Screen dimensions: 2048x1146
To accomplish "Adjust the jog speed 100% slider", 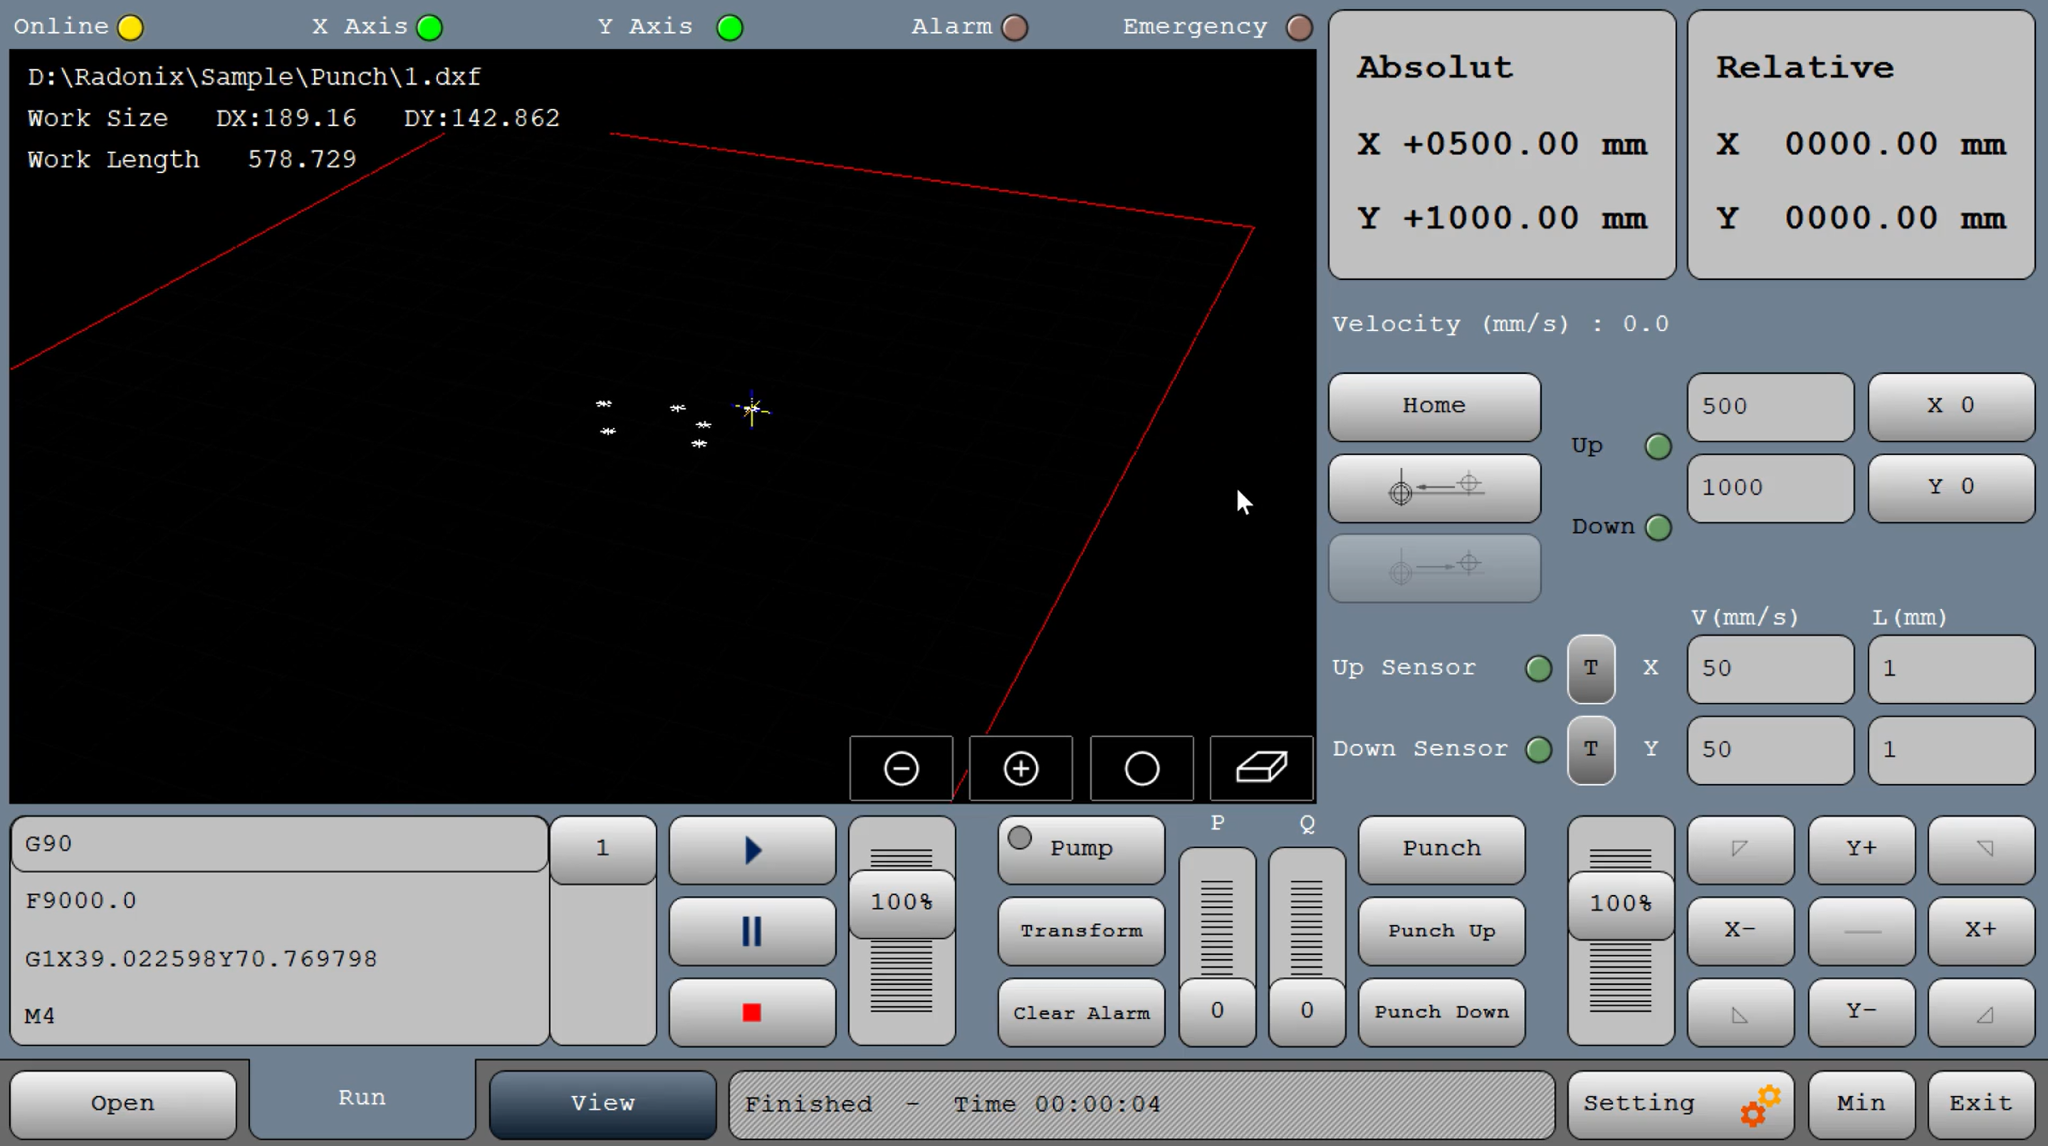I will tap(1621, 905).
